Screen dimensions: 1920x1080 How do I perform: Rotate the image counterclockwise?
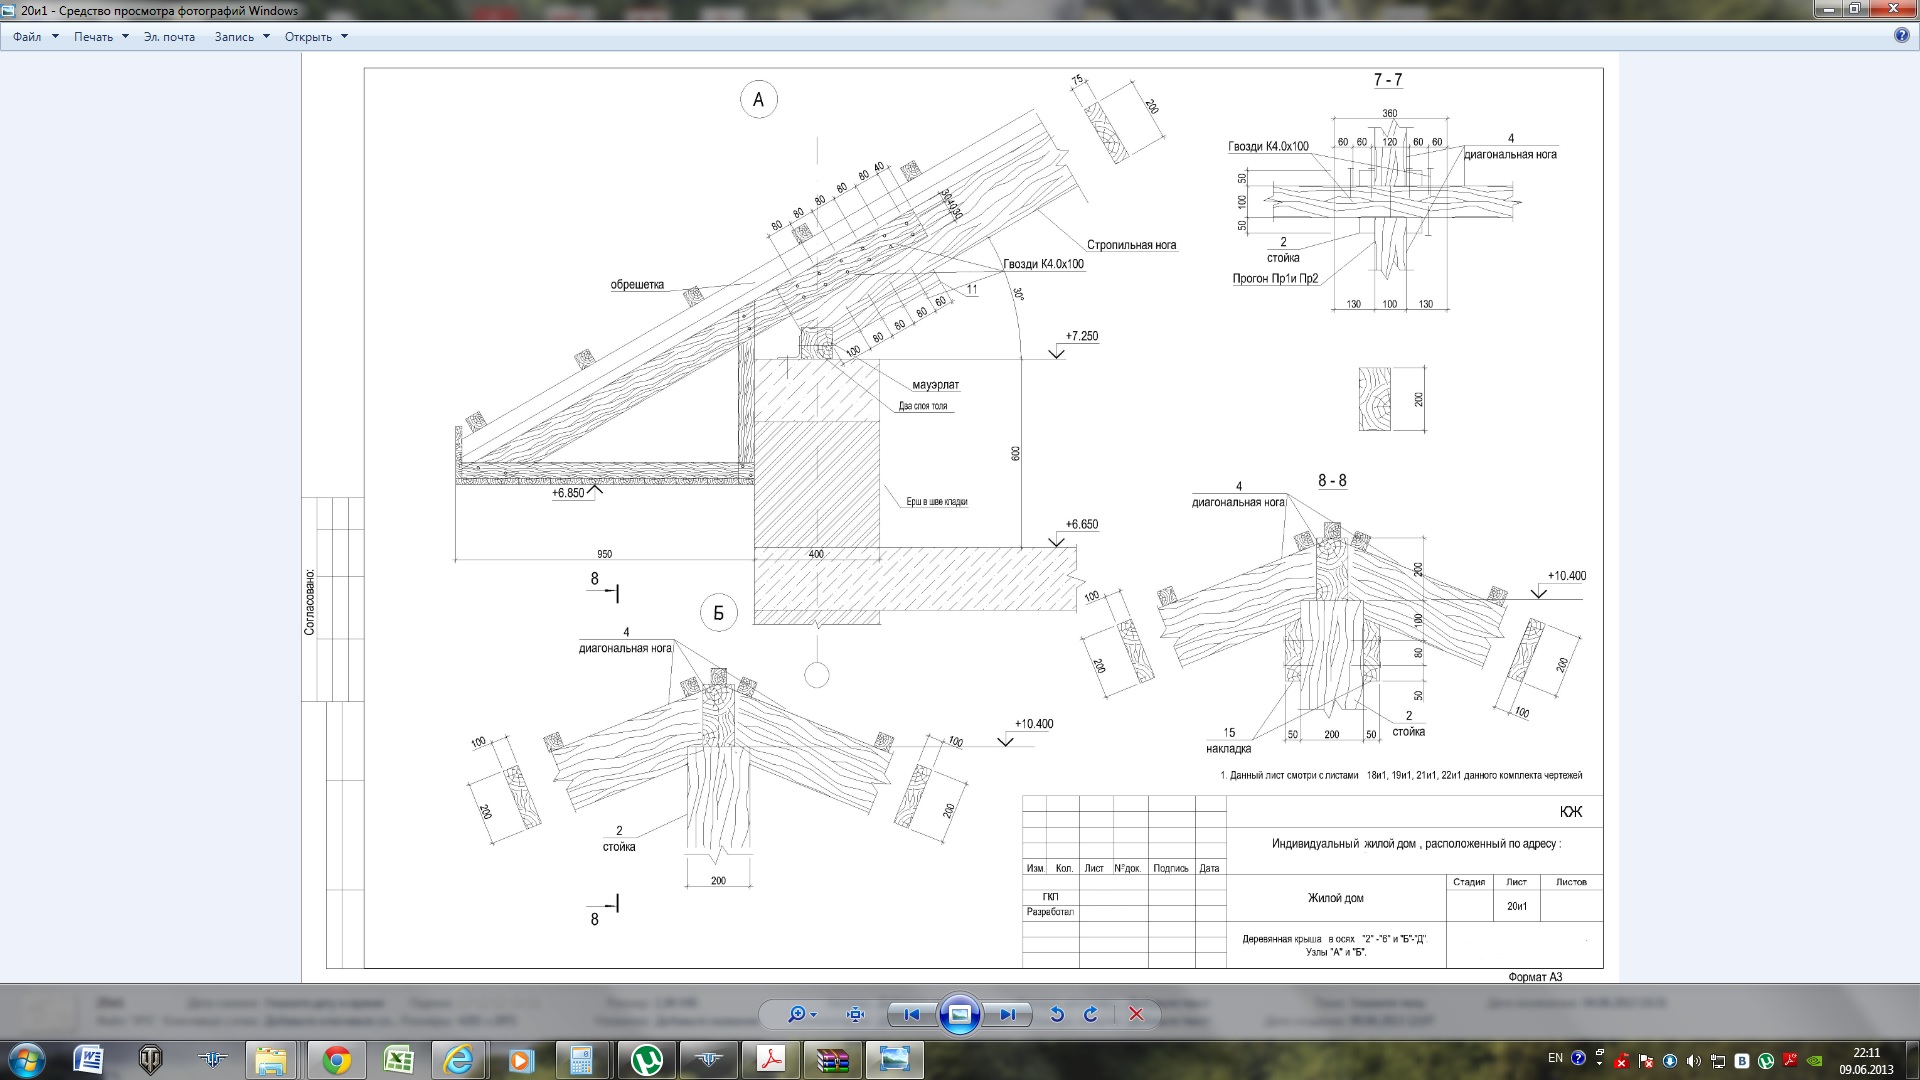[x=1057, y=1014]
